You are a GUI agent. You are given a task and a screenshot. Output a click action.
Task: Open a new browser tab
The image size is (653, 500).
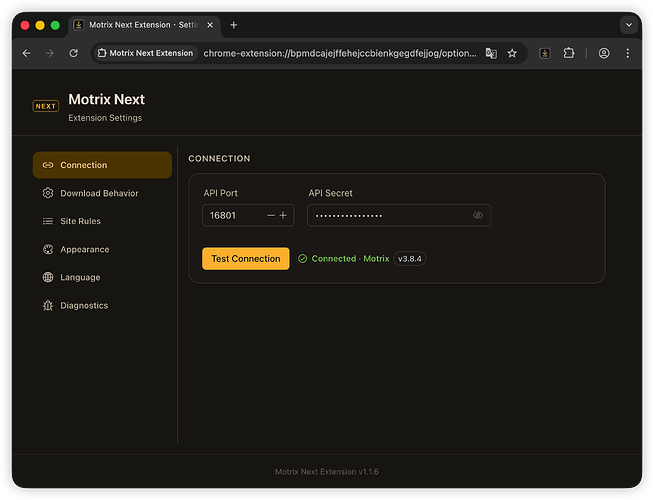coord(234,25)
